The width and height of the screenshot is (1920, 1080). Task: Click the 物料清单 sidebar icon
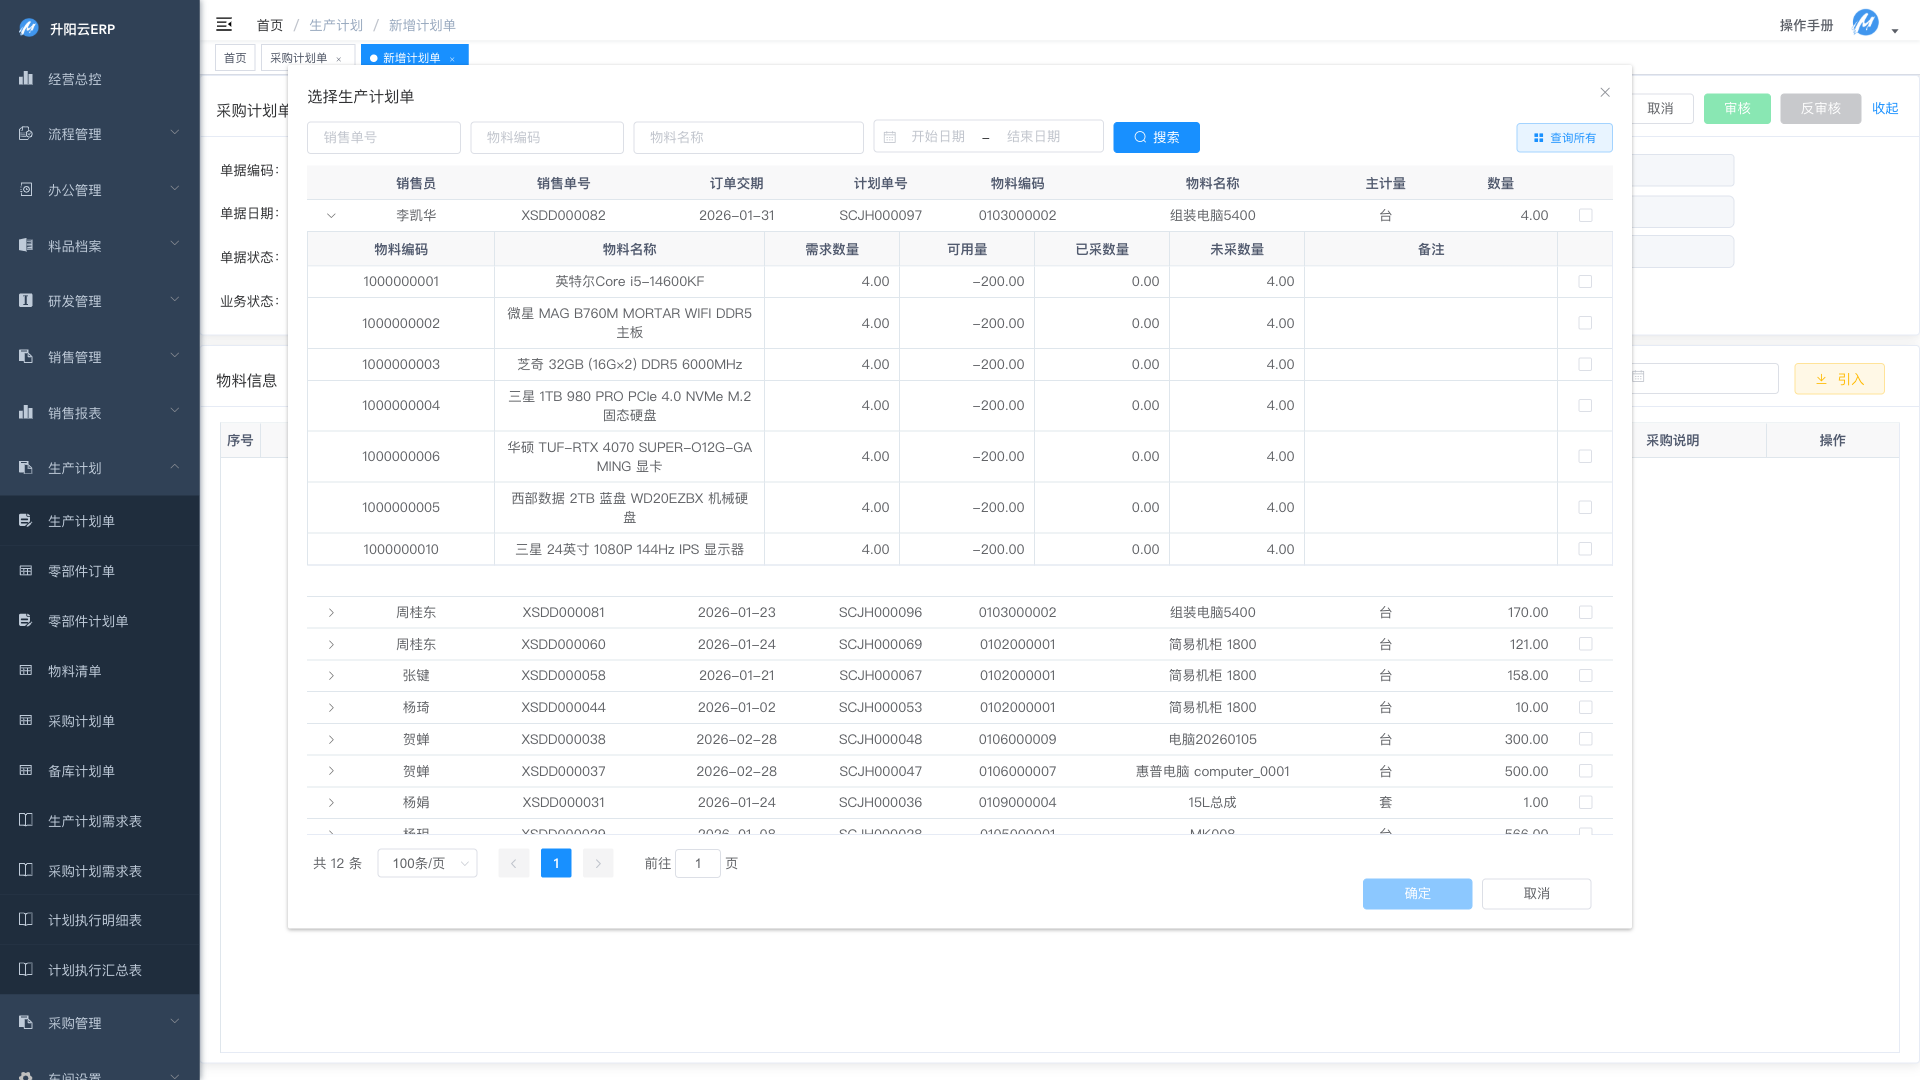tap(26, 670)
